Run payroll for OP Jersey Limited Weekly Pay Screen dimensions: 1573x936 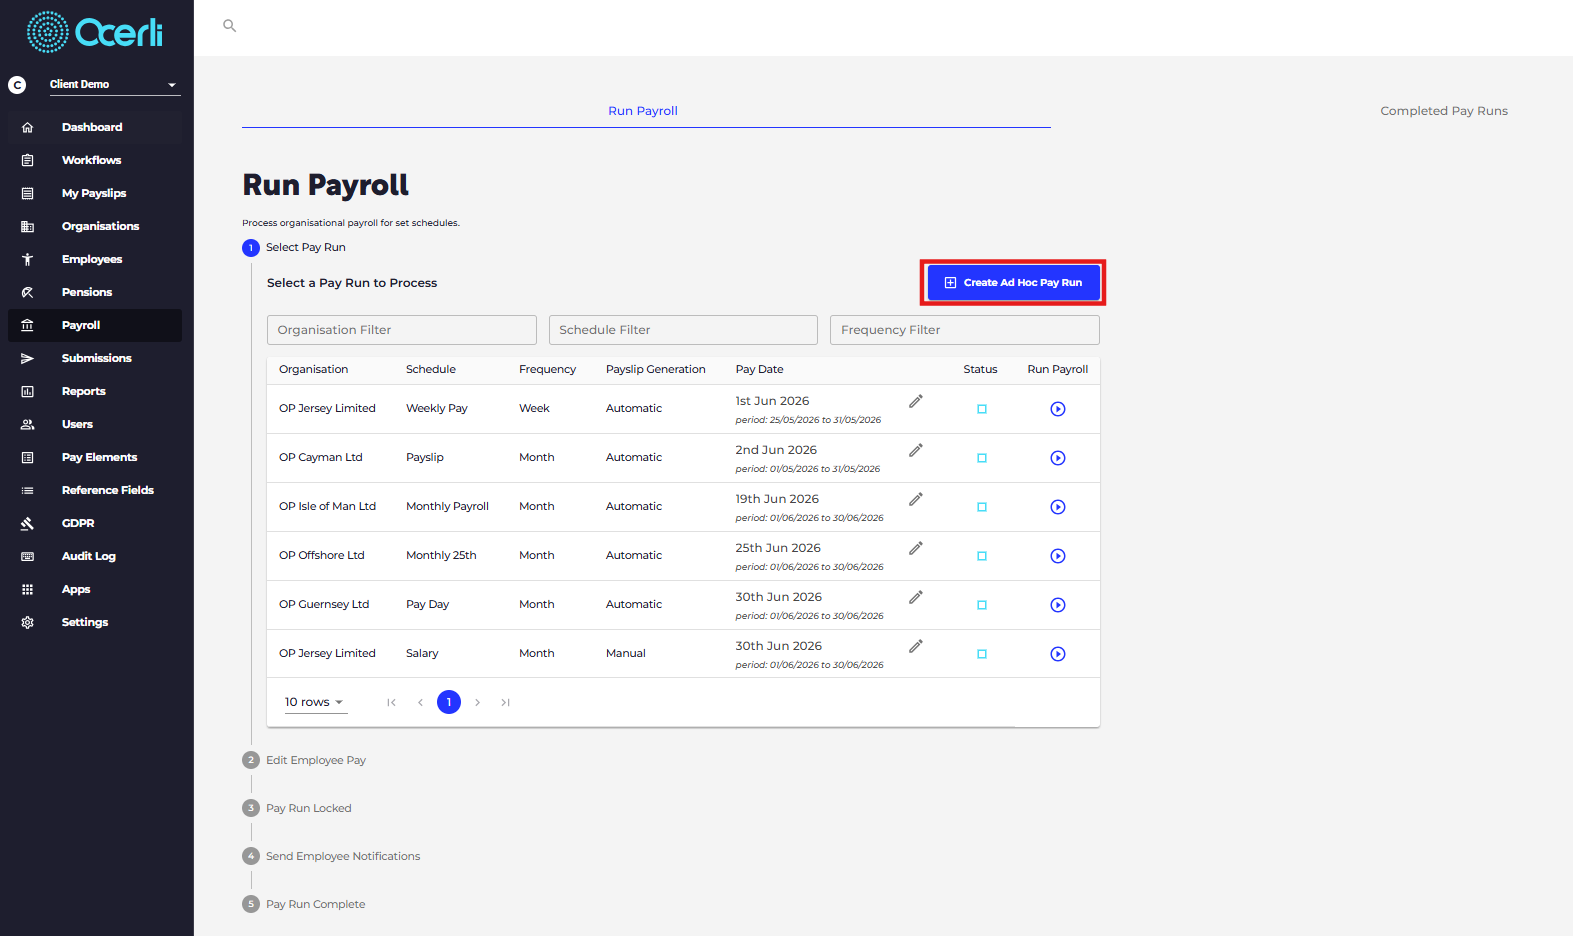(1058, 409)
